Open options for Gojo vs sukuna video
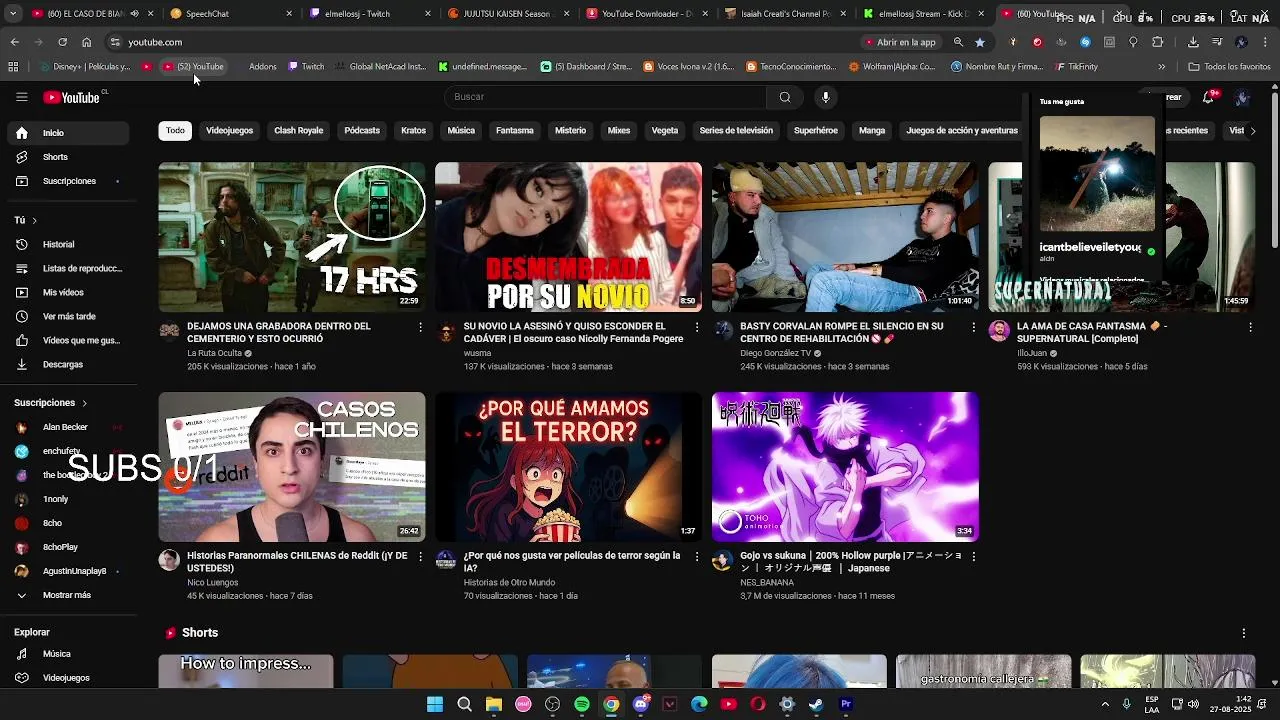The image size is (1280, 720). coord(974,556)
